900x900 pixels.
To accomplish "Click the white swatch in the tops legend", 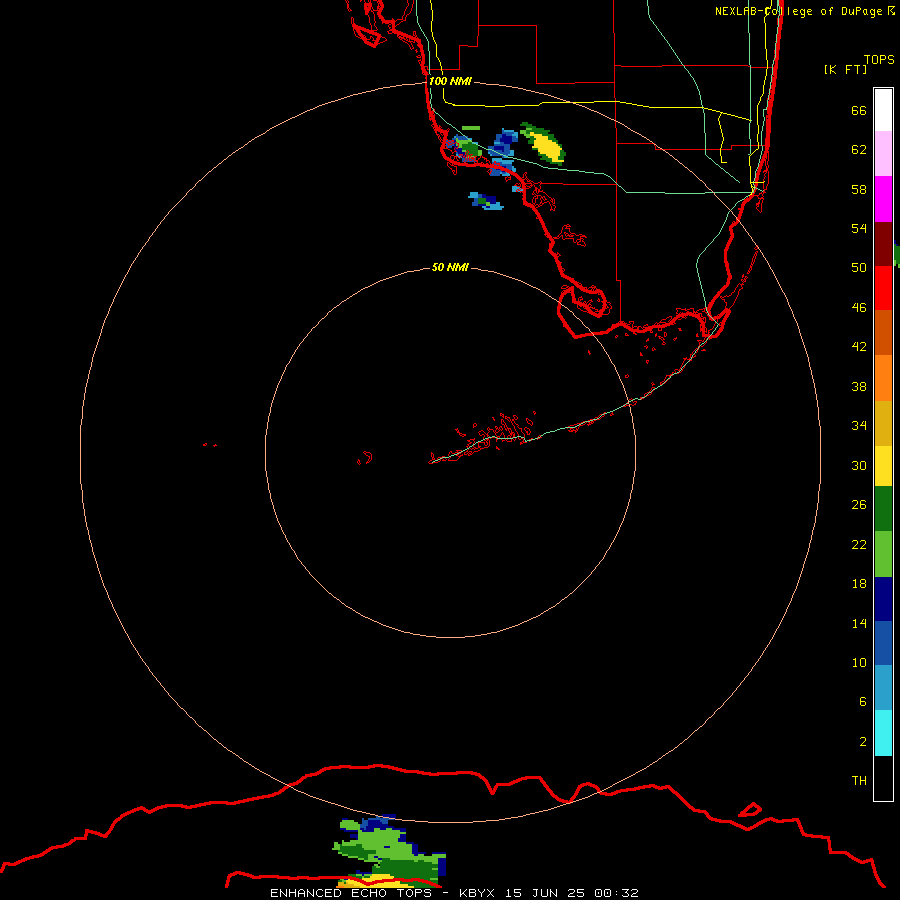I will [883, 110].
